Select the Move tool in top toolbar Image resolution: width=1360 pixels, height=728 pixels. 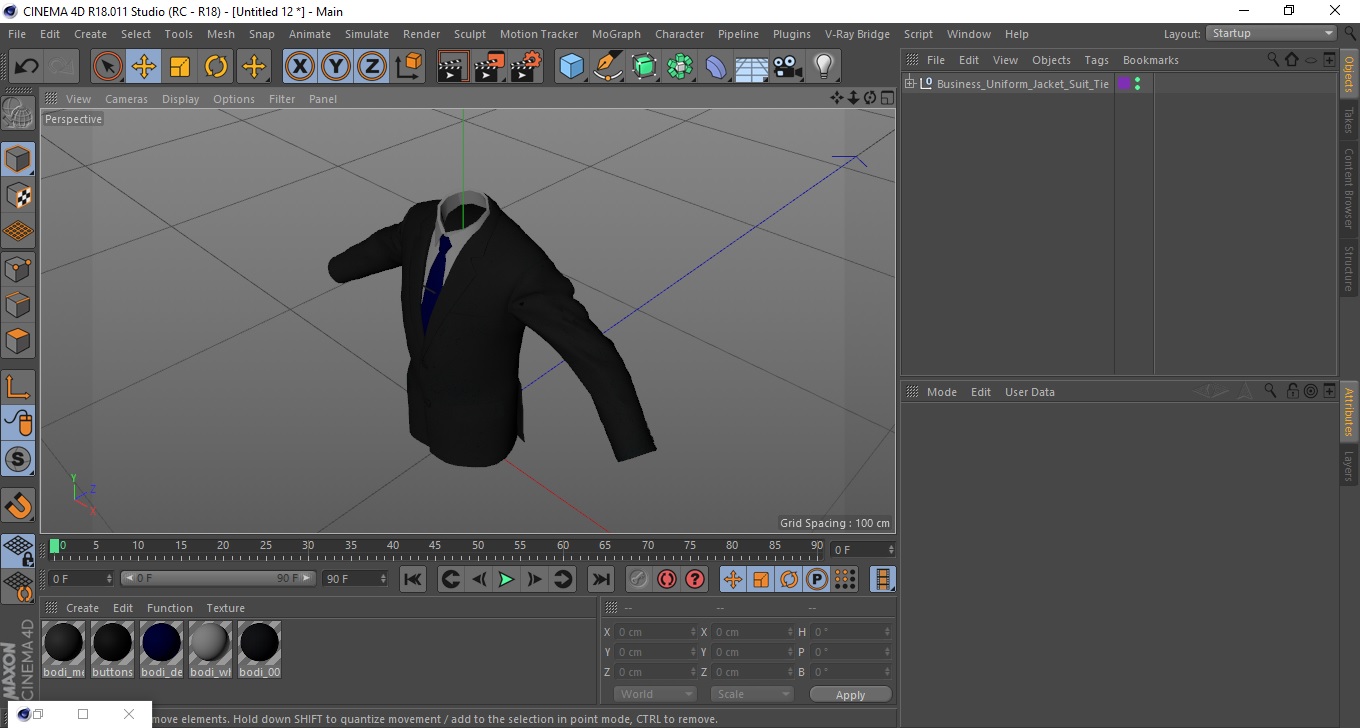tap(144, 67)
